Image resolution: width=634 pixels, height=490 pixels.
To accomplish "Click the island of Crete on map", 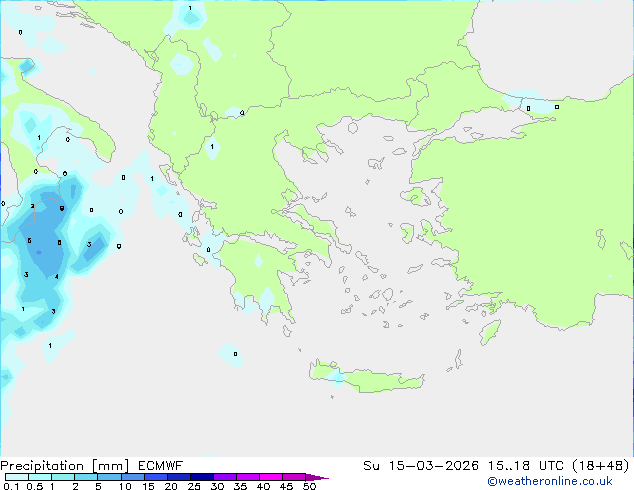I will (x=366, y=378).
